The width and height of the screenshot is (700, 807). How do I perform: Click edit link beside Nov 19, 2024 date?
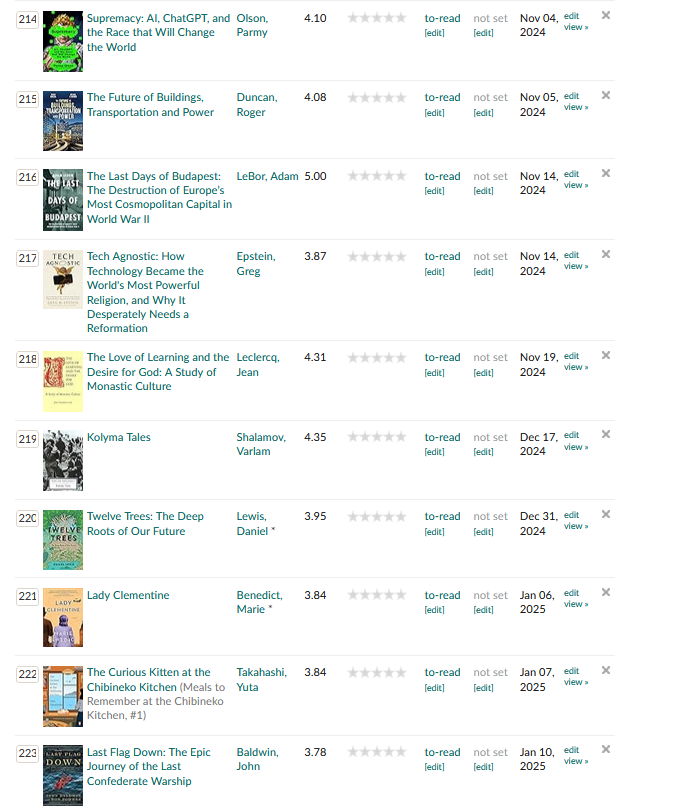click(x=571, y=356)
